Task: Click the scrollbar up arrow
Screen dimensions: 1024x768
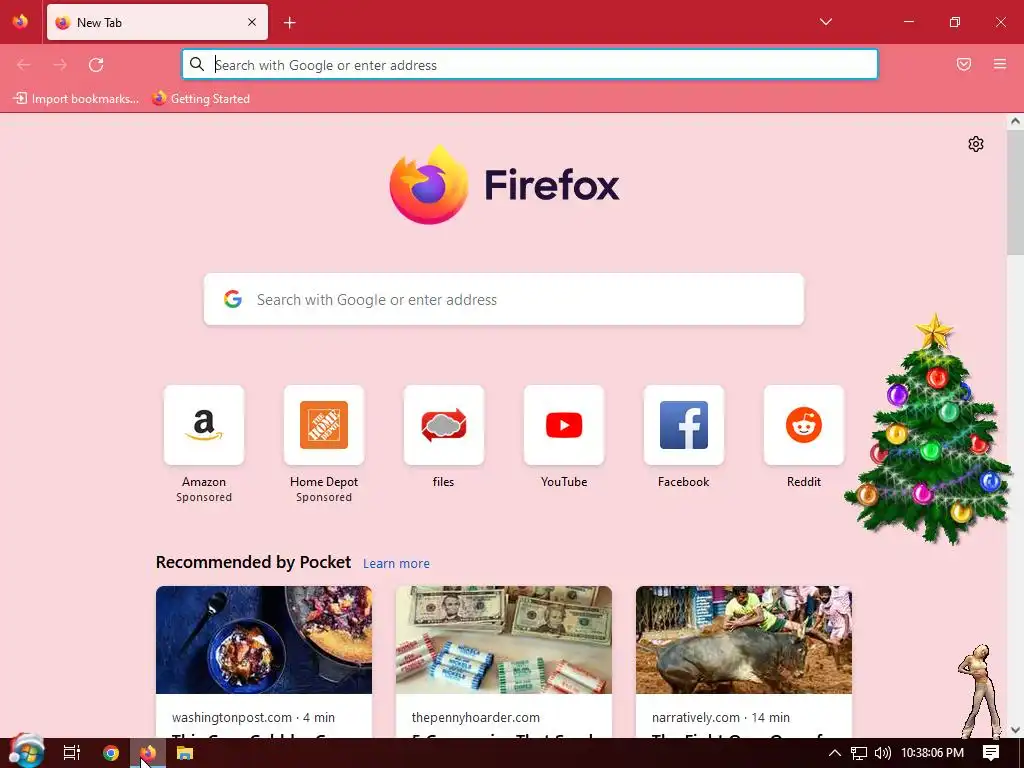Action: [1015, 121]
